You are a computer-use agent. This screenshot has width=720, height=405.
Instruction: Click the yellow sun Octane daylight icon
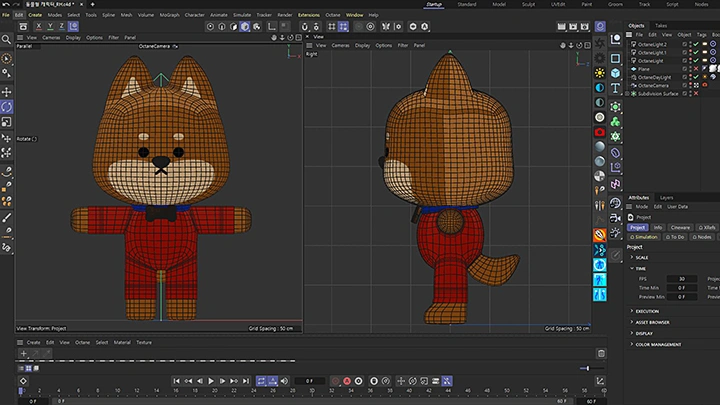pyautogui.click(x=600, y=73)
